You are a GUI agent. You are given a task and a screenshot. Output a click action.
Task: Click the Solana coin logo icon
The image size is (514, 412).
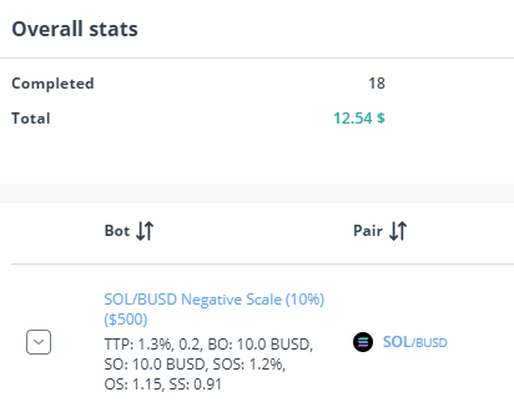(363, 342)
